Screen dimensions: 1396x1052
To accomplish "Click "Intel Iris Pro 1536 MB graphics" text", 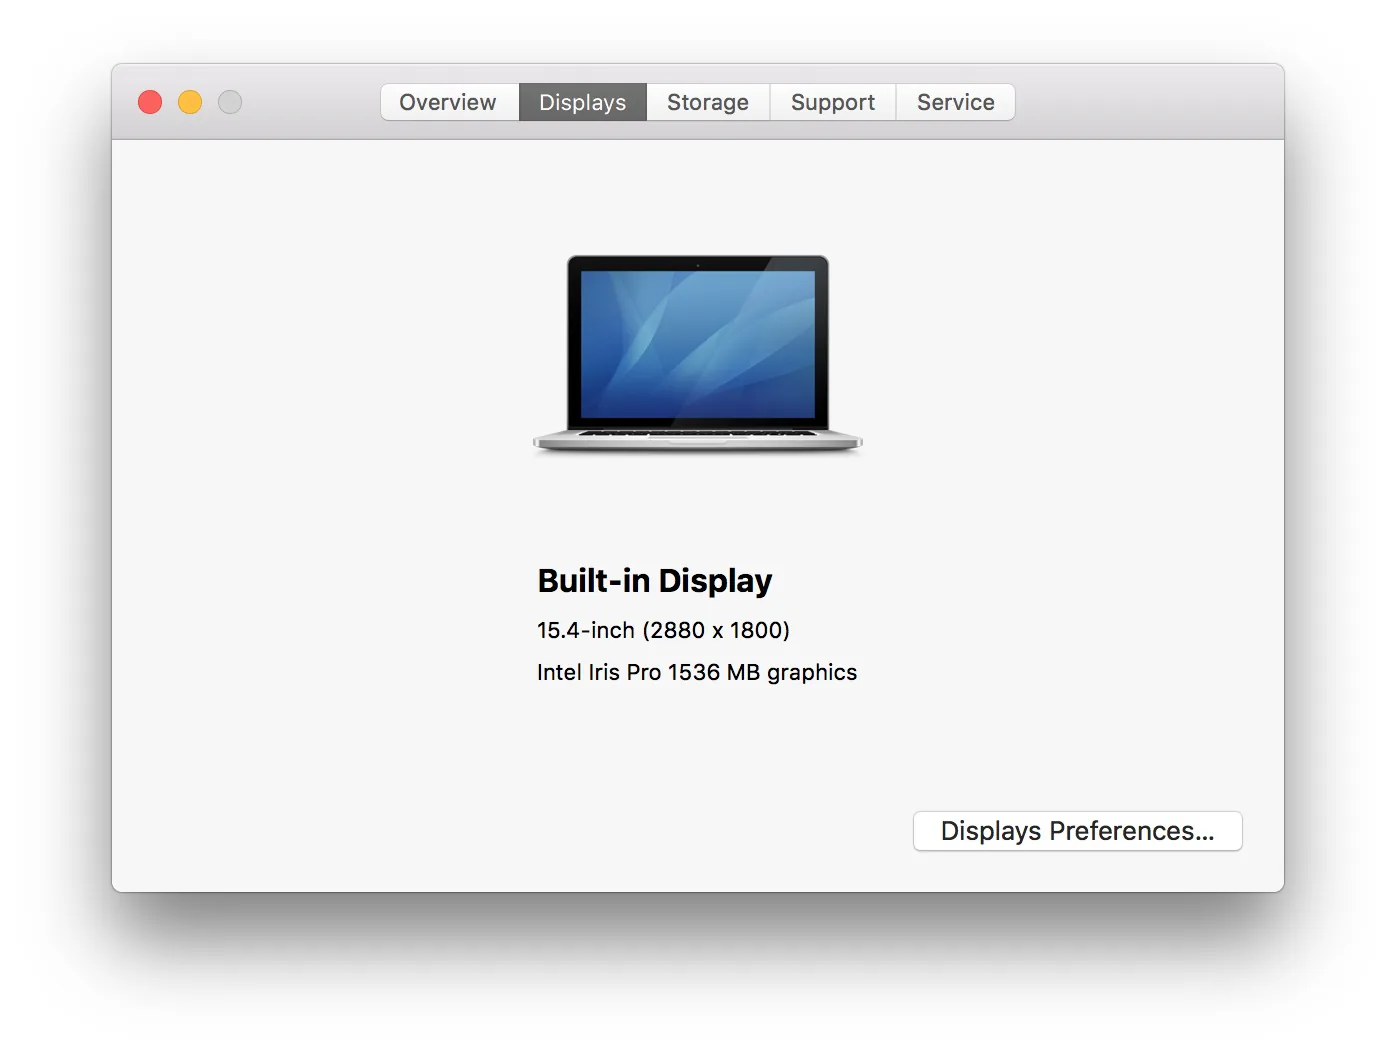I will click(697, 672).
